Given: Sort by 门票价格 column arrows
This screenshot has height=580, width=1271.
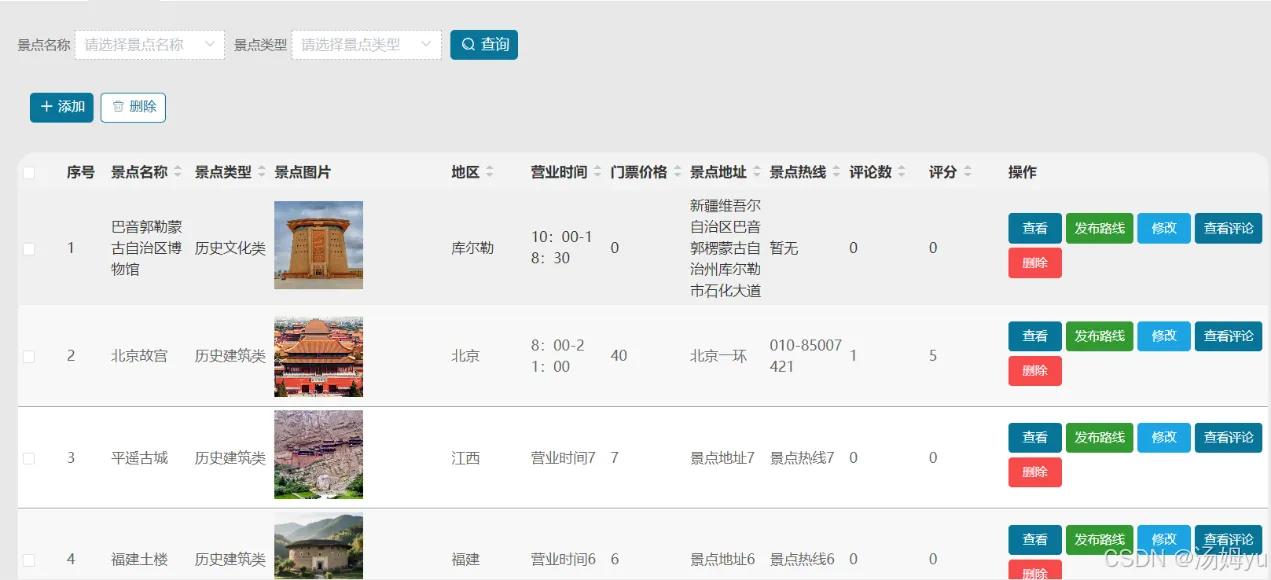Looking at the screenshot, I should click(x=677, y=172).
